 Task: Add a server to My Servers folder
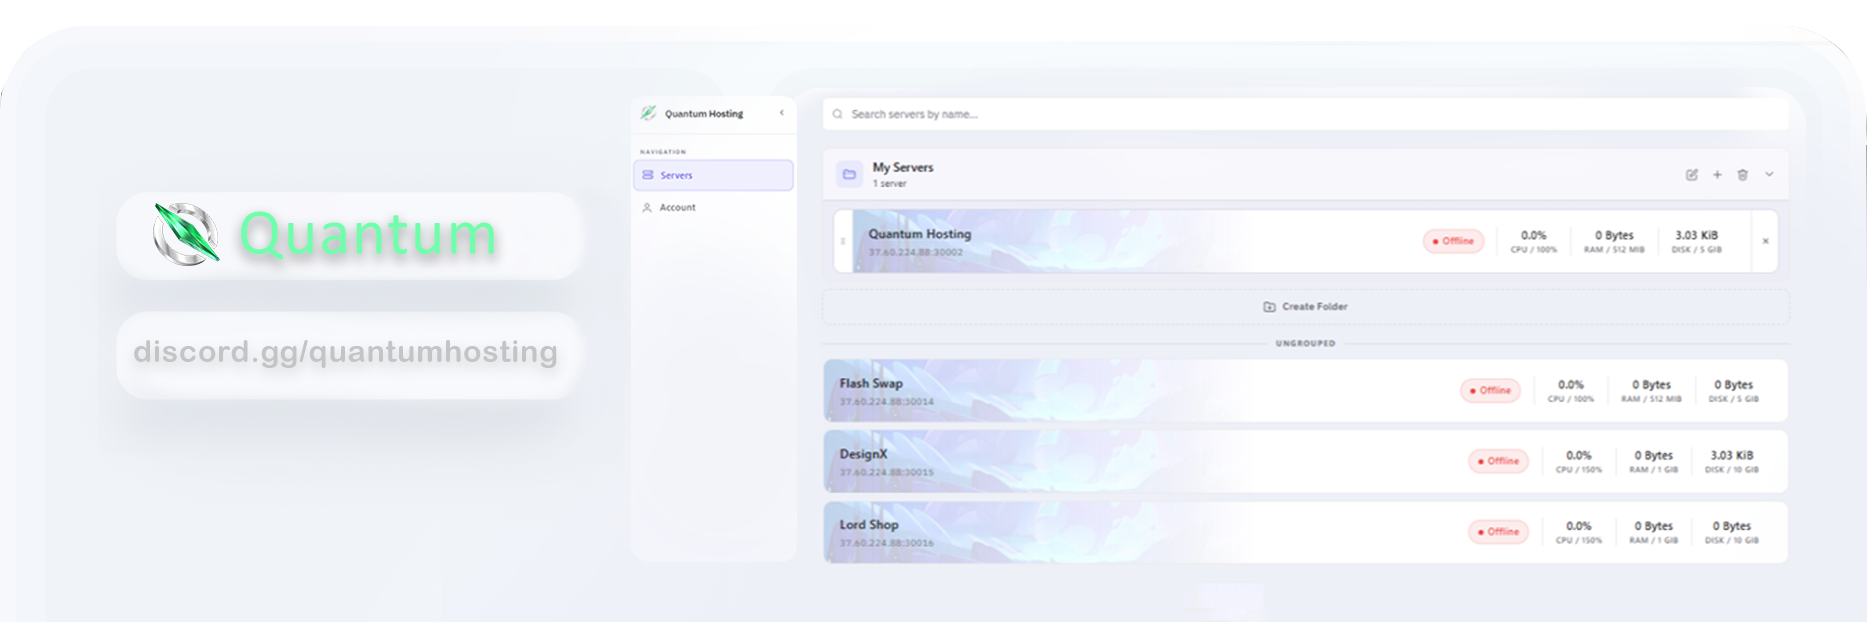click(1717, 175)
